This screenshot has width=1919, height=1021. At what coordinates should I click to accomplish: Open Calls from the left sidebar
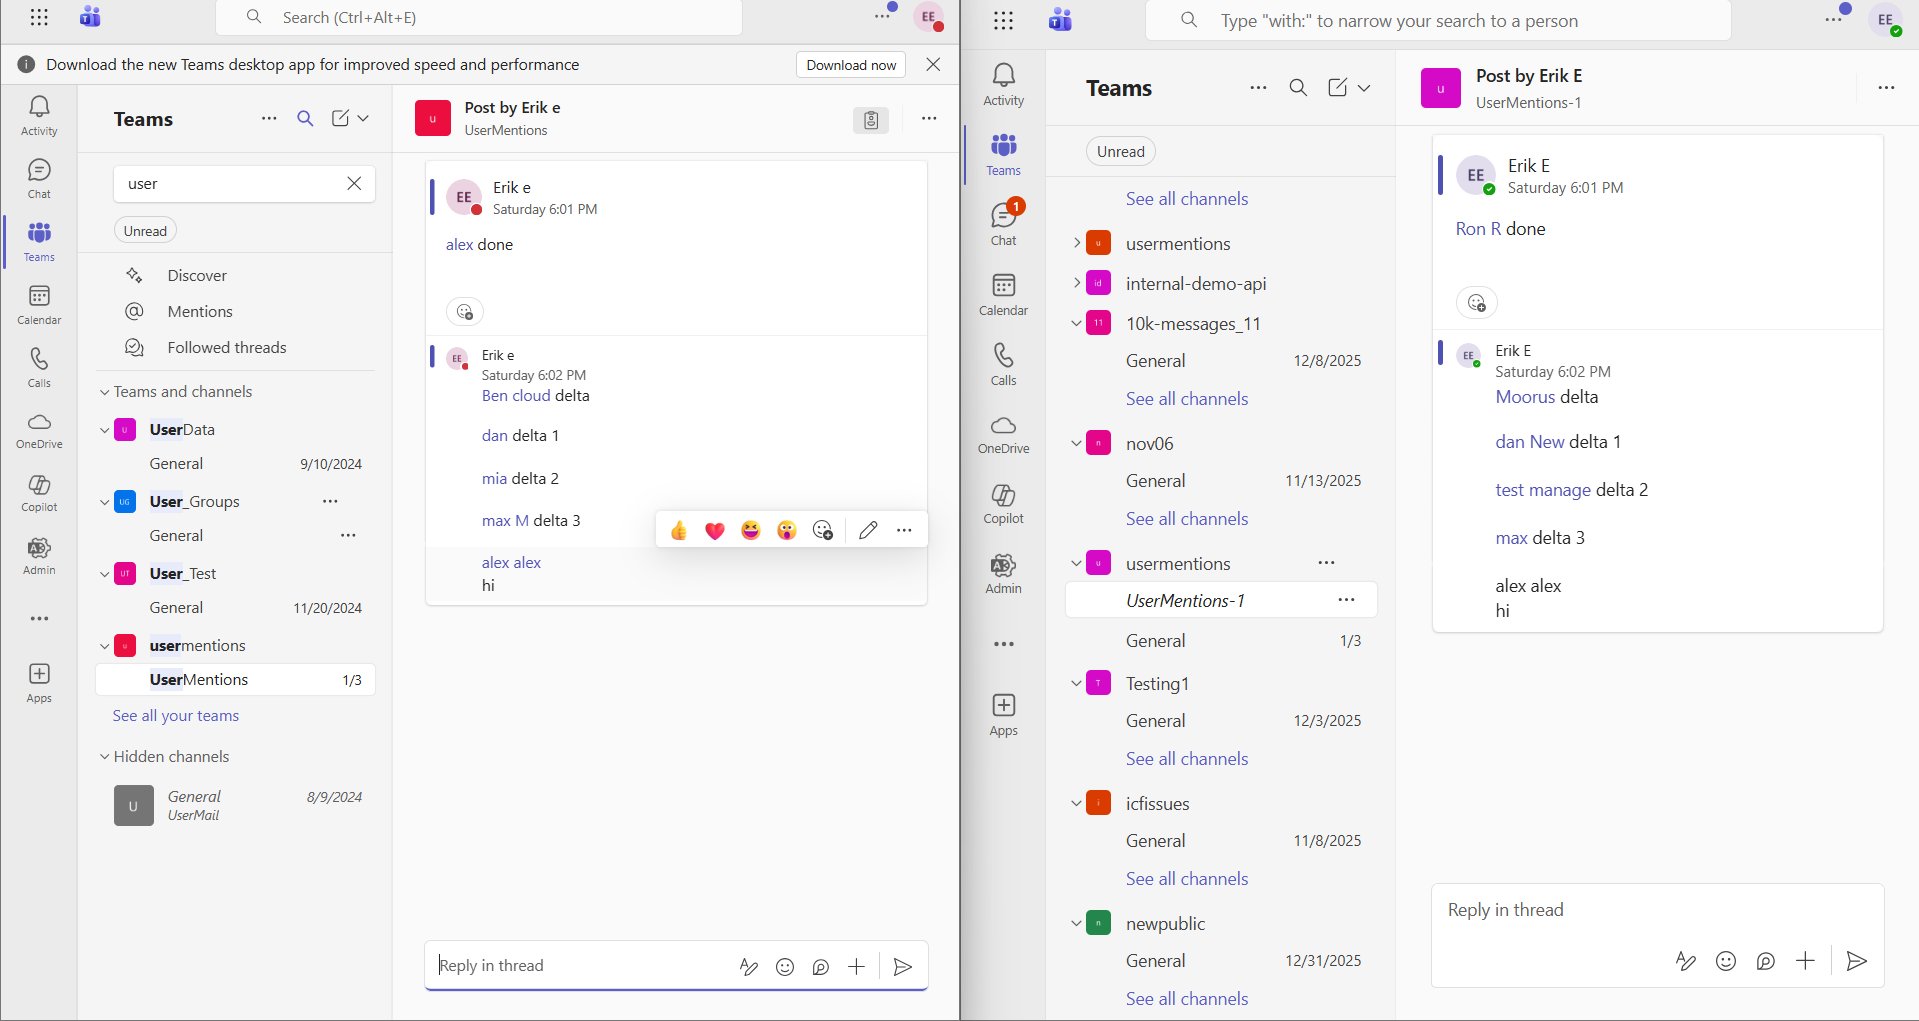click(x=38, y=366)
